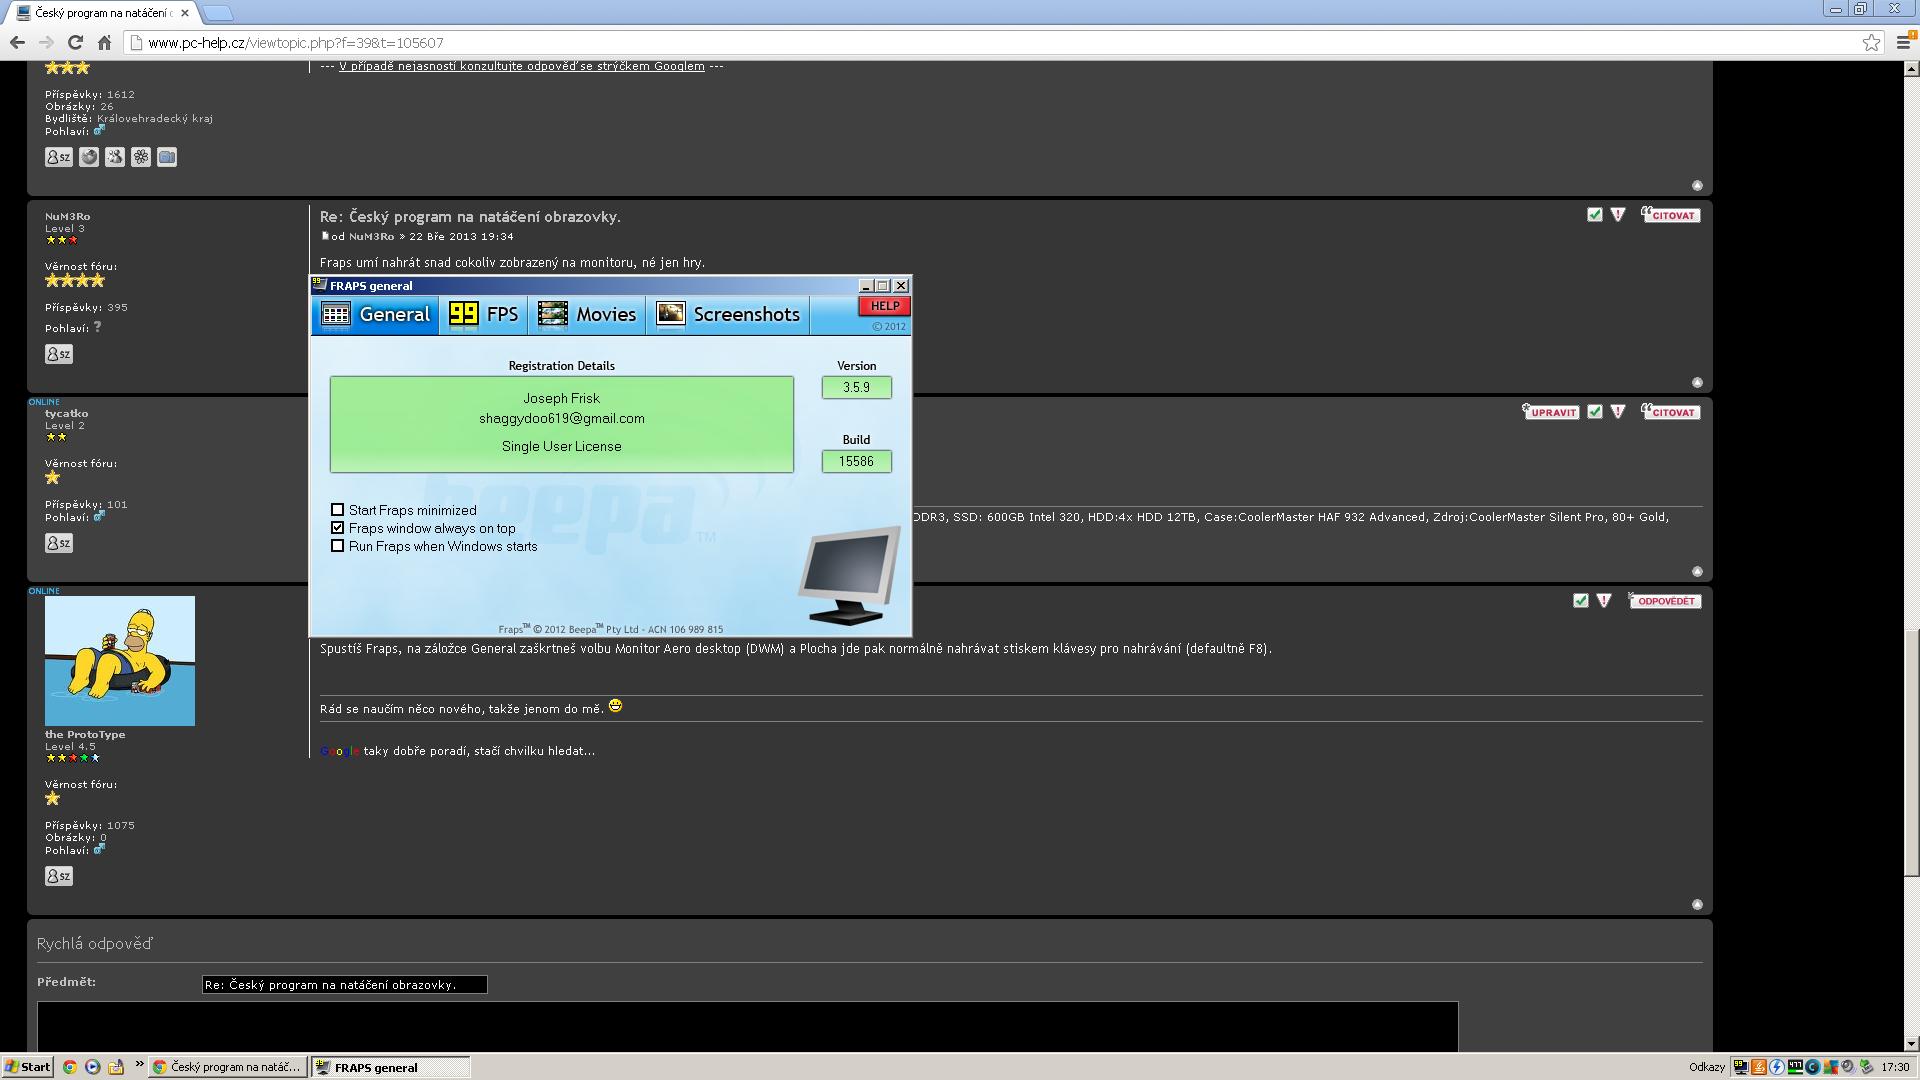Launch Chrome from quick launch bar
Image resolution: width=1920 pixels, height=1080 pixels.
pyautogui.click(x=69, y=1067)
